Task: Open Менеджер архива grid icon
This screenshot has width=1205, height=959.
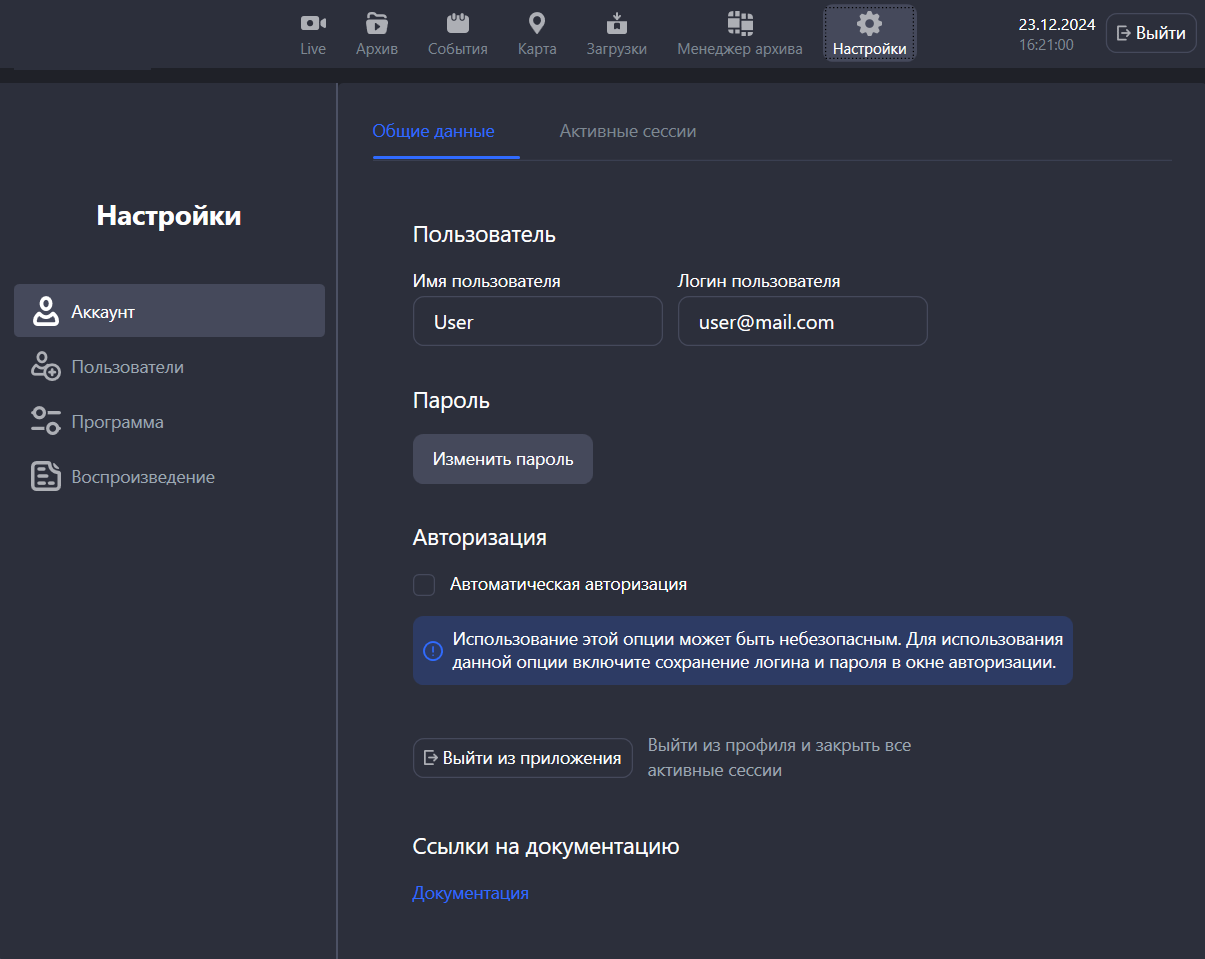Action: pyautogui.click(x=739, y=23)
